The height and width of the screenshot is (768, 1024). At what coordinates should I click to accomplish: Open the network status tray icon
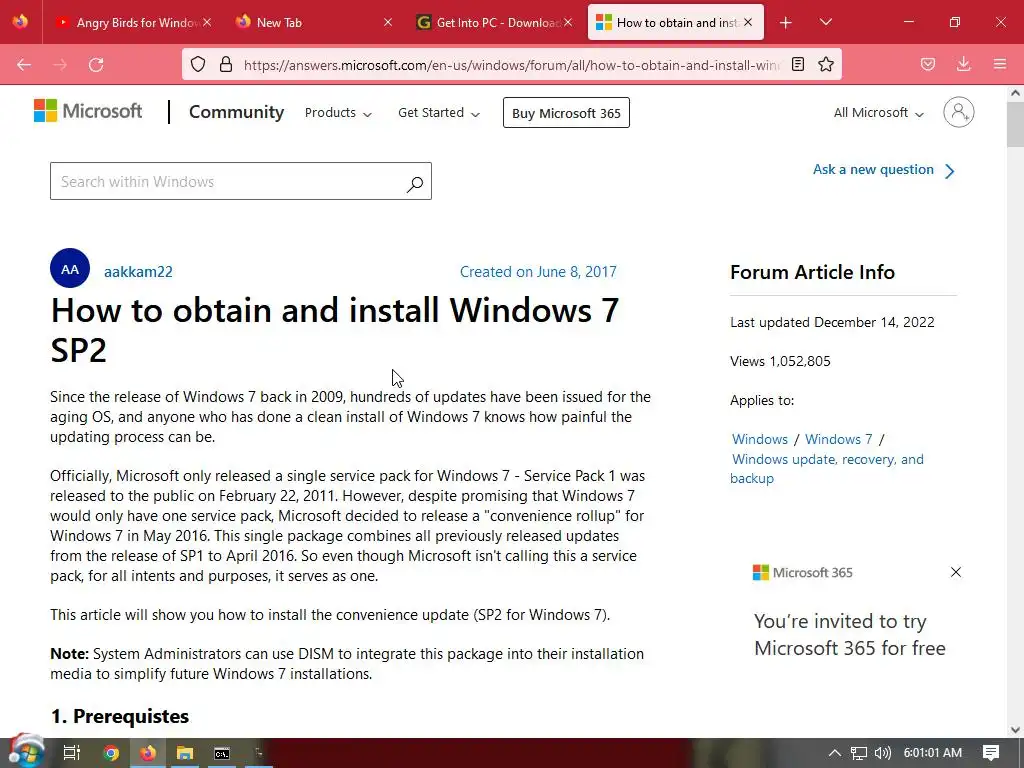click(859, 753)
